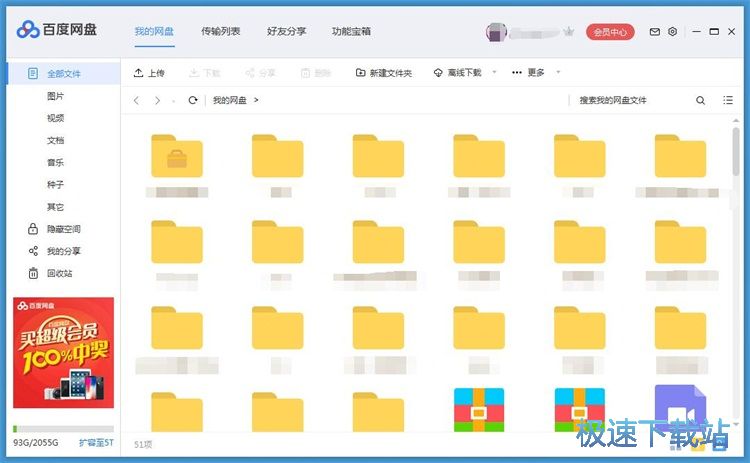This screenshot has height=463, width=750.
Task: Open the 回收站 recycle bin
Action: click(50, 273)
